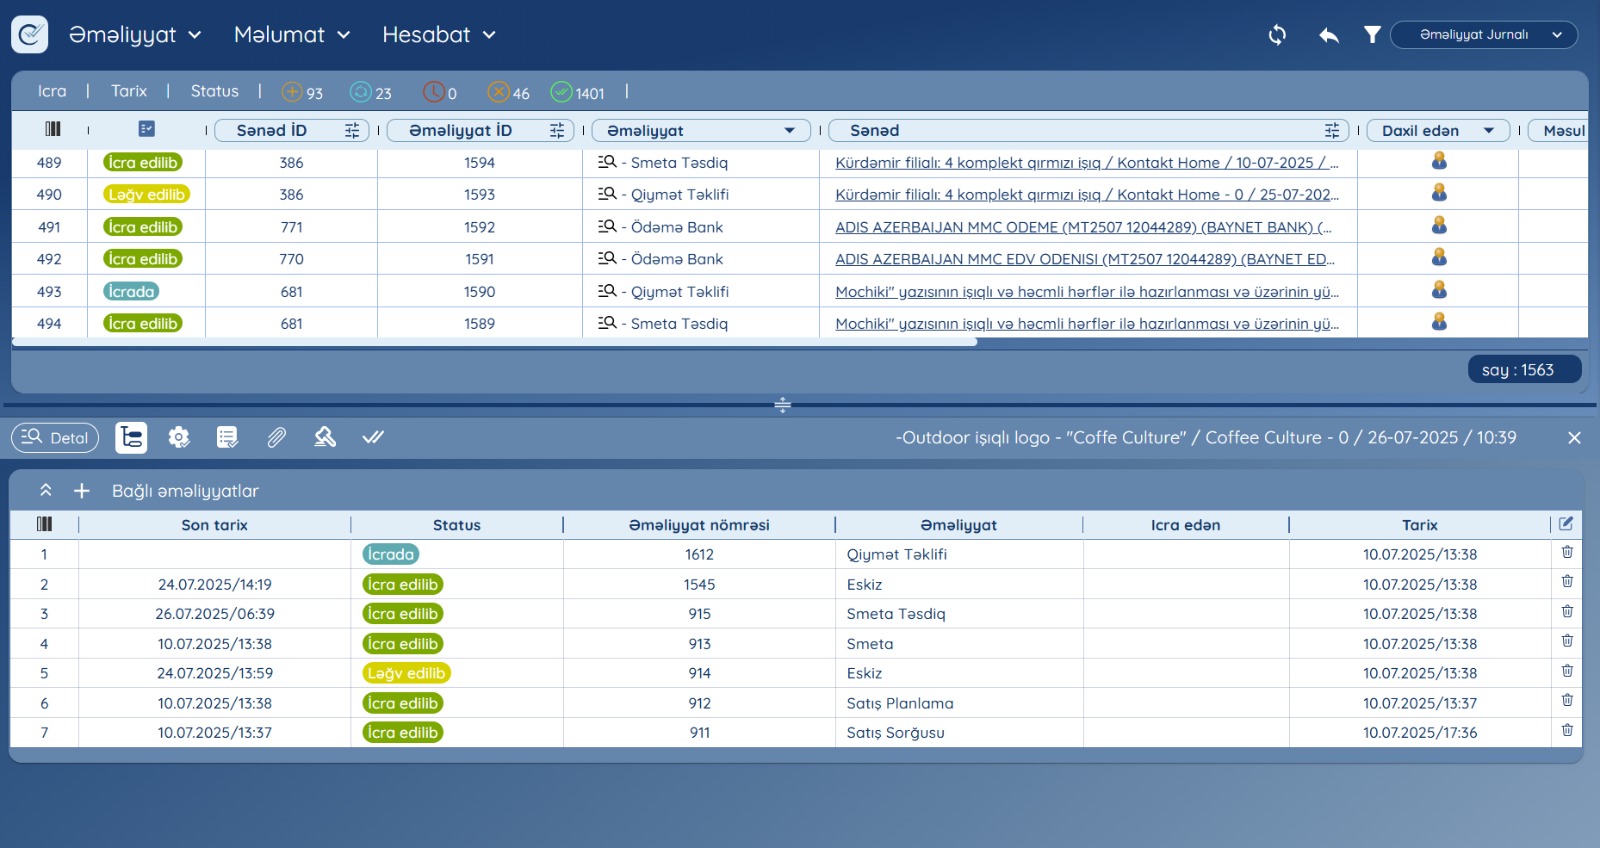
Task: Delete linked operation 1612 with trash icon
Action: pos(1567,552)
